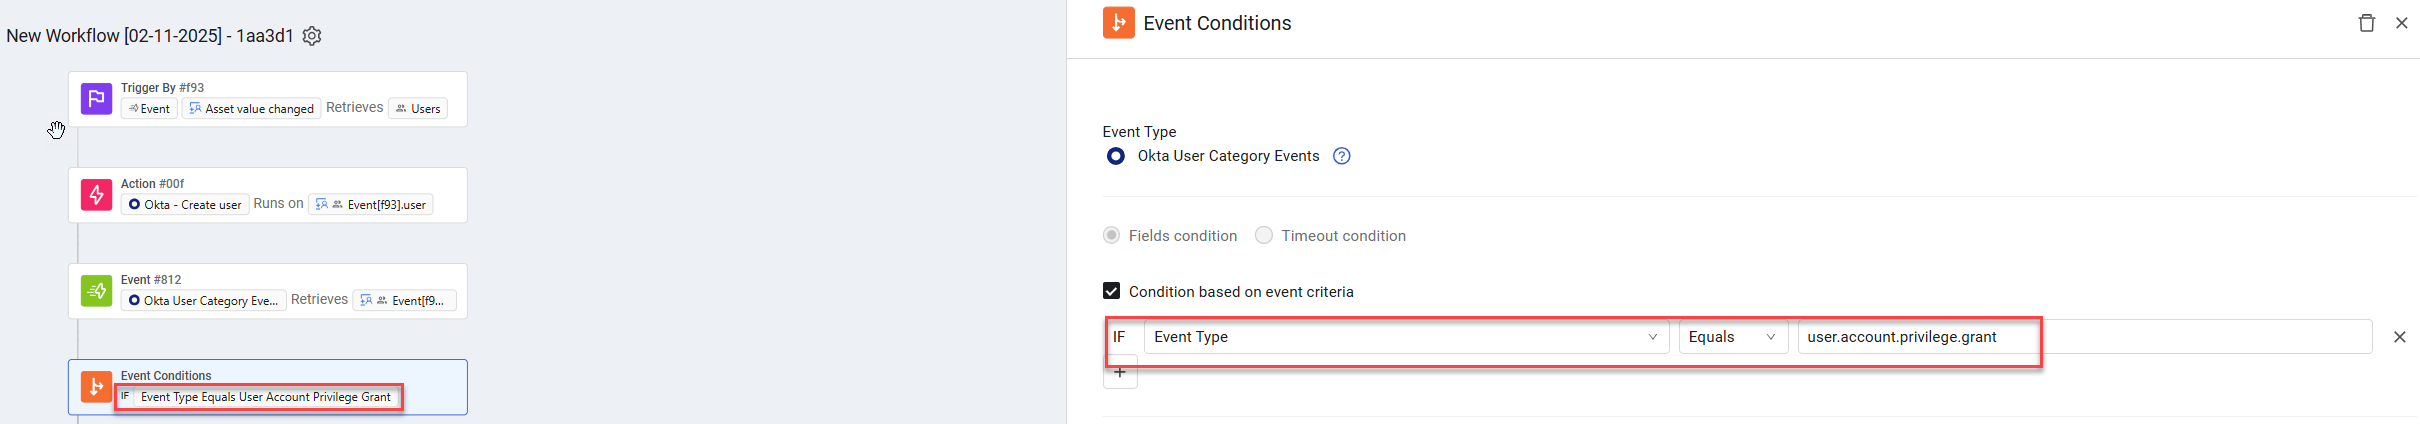Select the Event Type Equals condition summary
This screenshot has height=424, width=2420.
(265, 397)
